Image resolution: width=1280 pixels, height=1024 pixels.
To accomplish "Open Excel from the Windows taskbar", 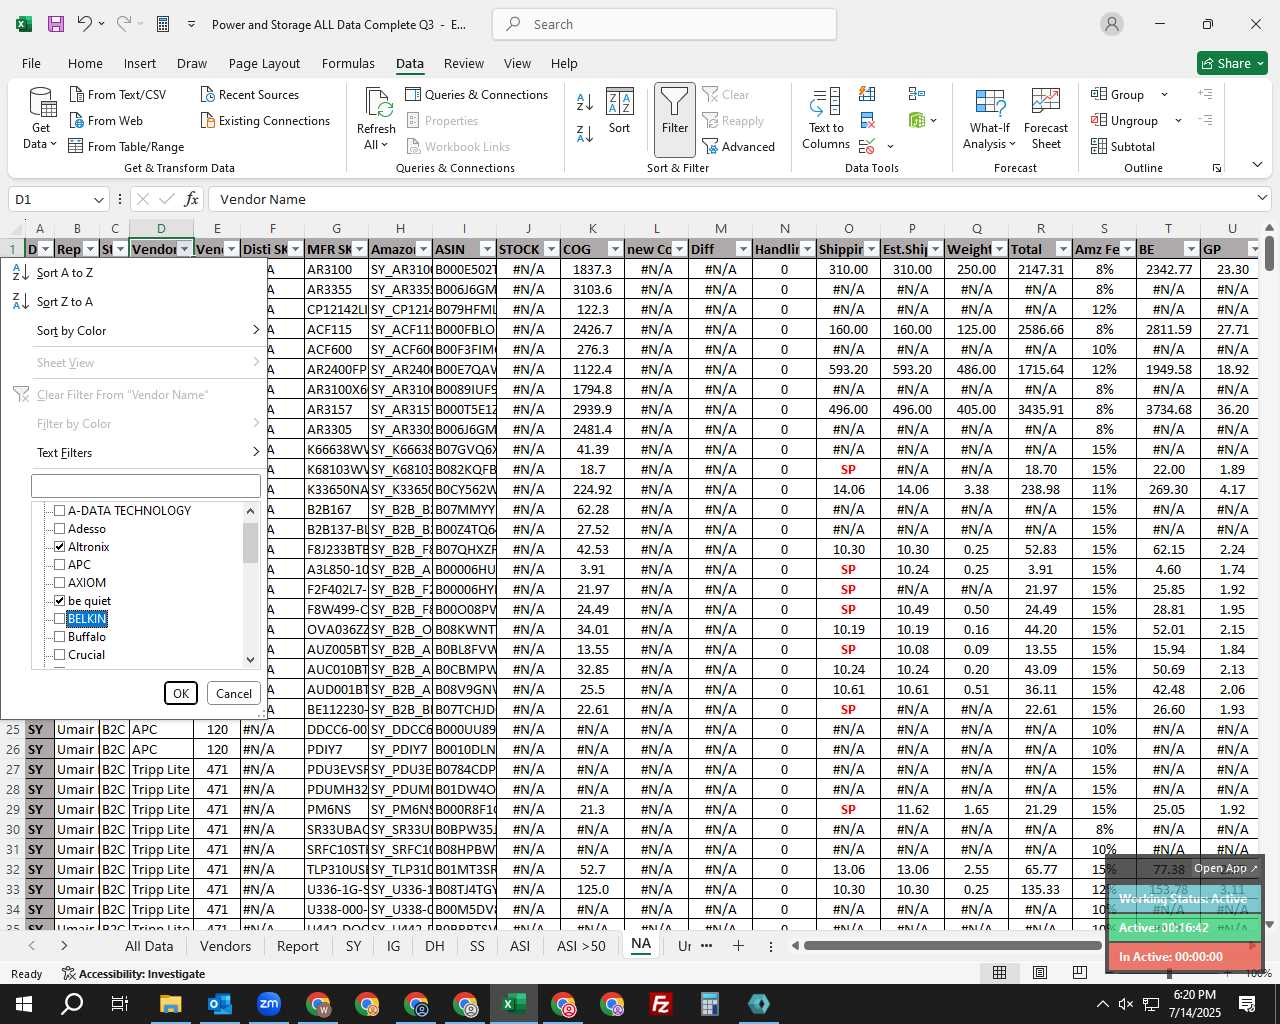I will pos(514,1004).
